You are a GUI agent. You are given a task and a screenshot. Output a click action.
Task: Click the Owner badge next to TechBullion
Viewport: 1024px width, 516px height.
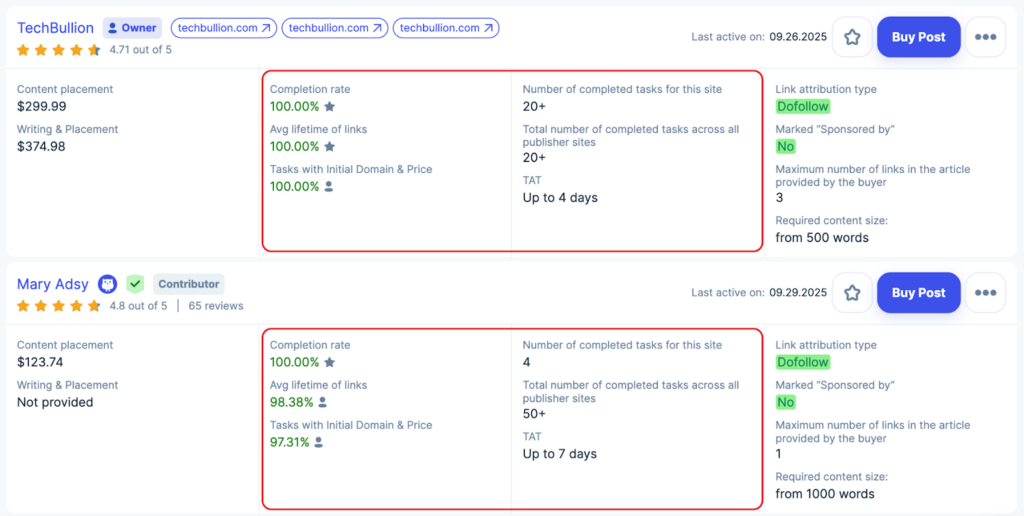tap(132, 28)
